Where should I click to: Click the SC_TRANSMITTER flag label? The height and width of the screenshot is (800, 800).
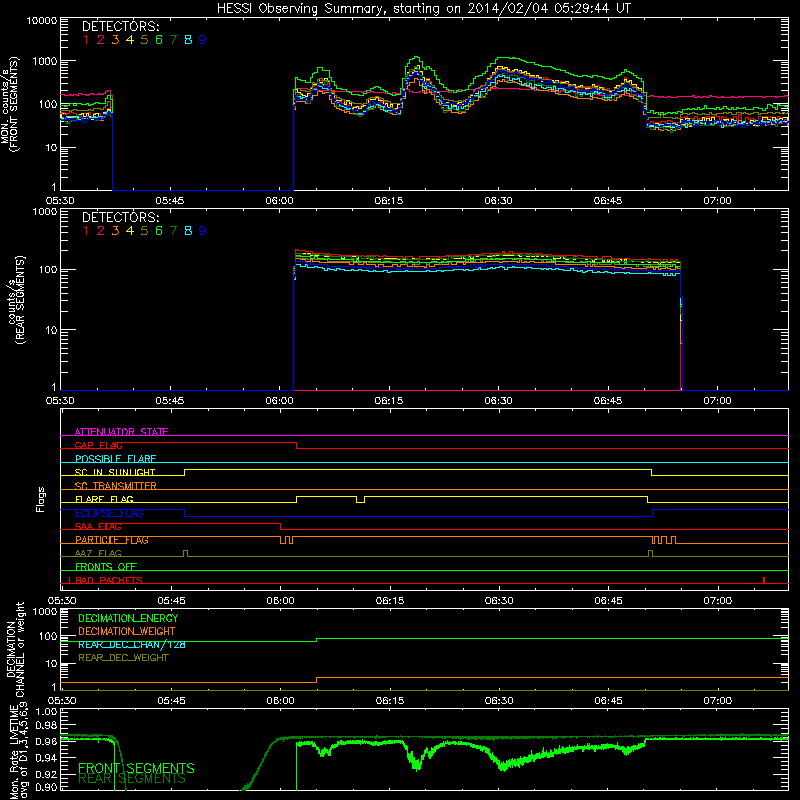116,485
